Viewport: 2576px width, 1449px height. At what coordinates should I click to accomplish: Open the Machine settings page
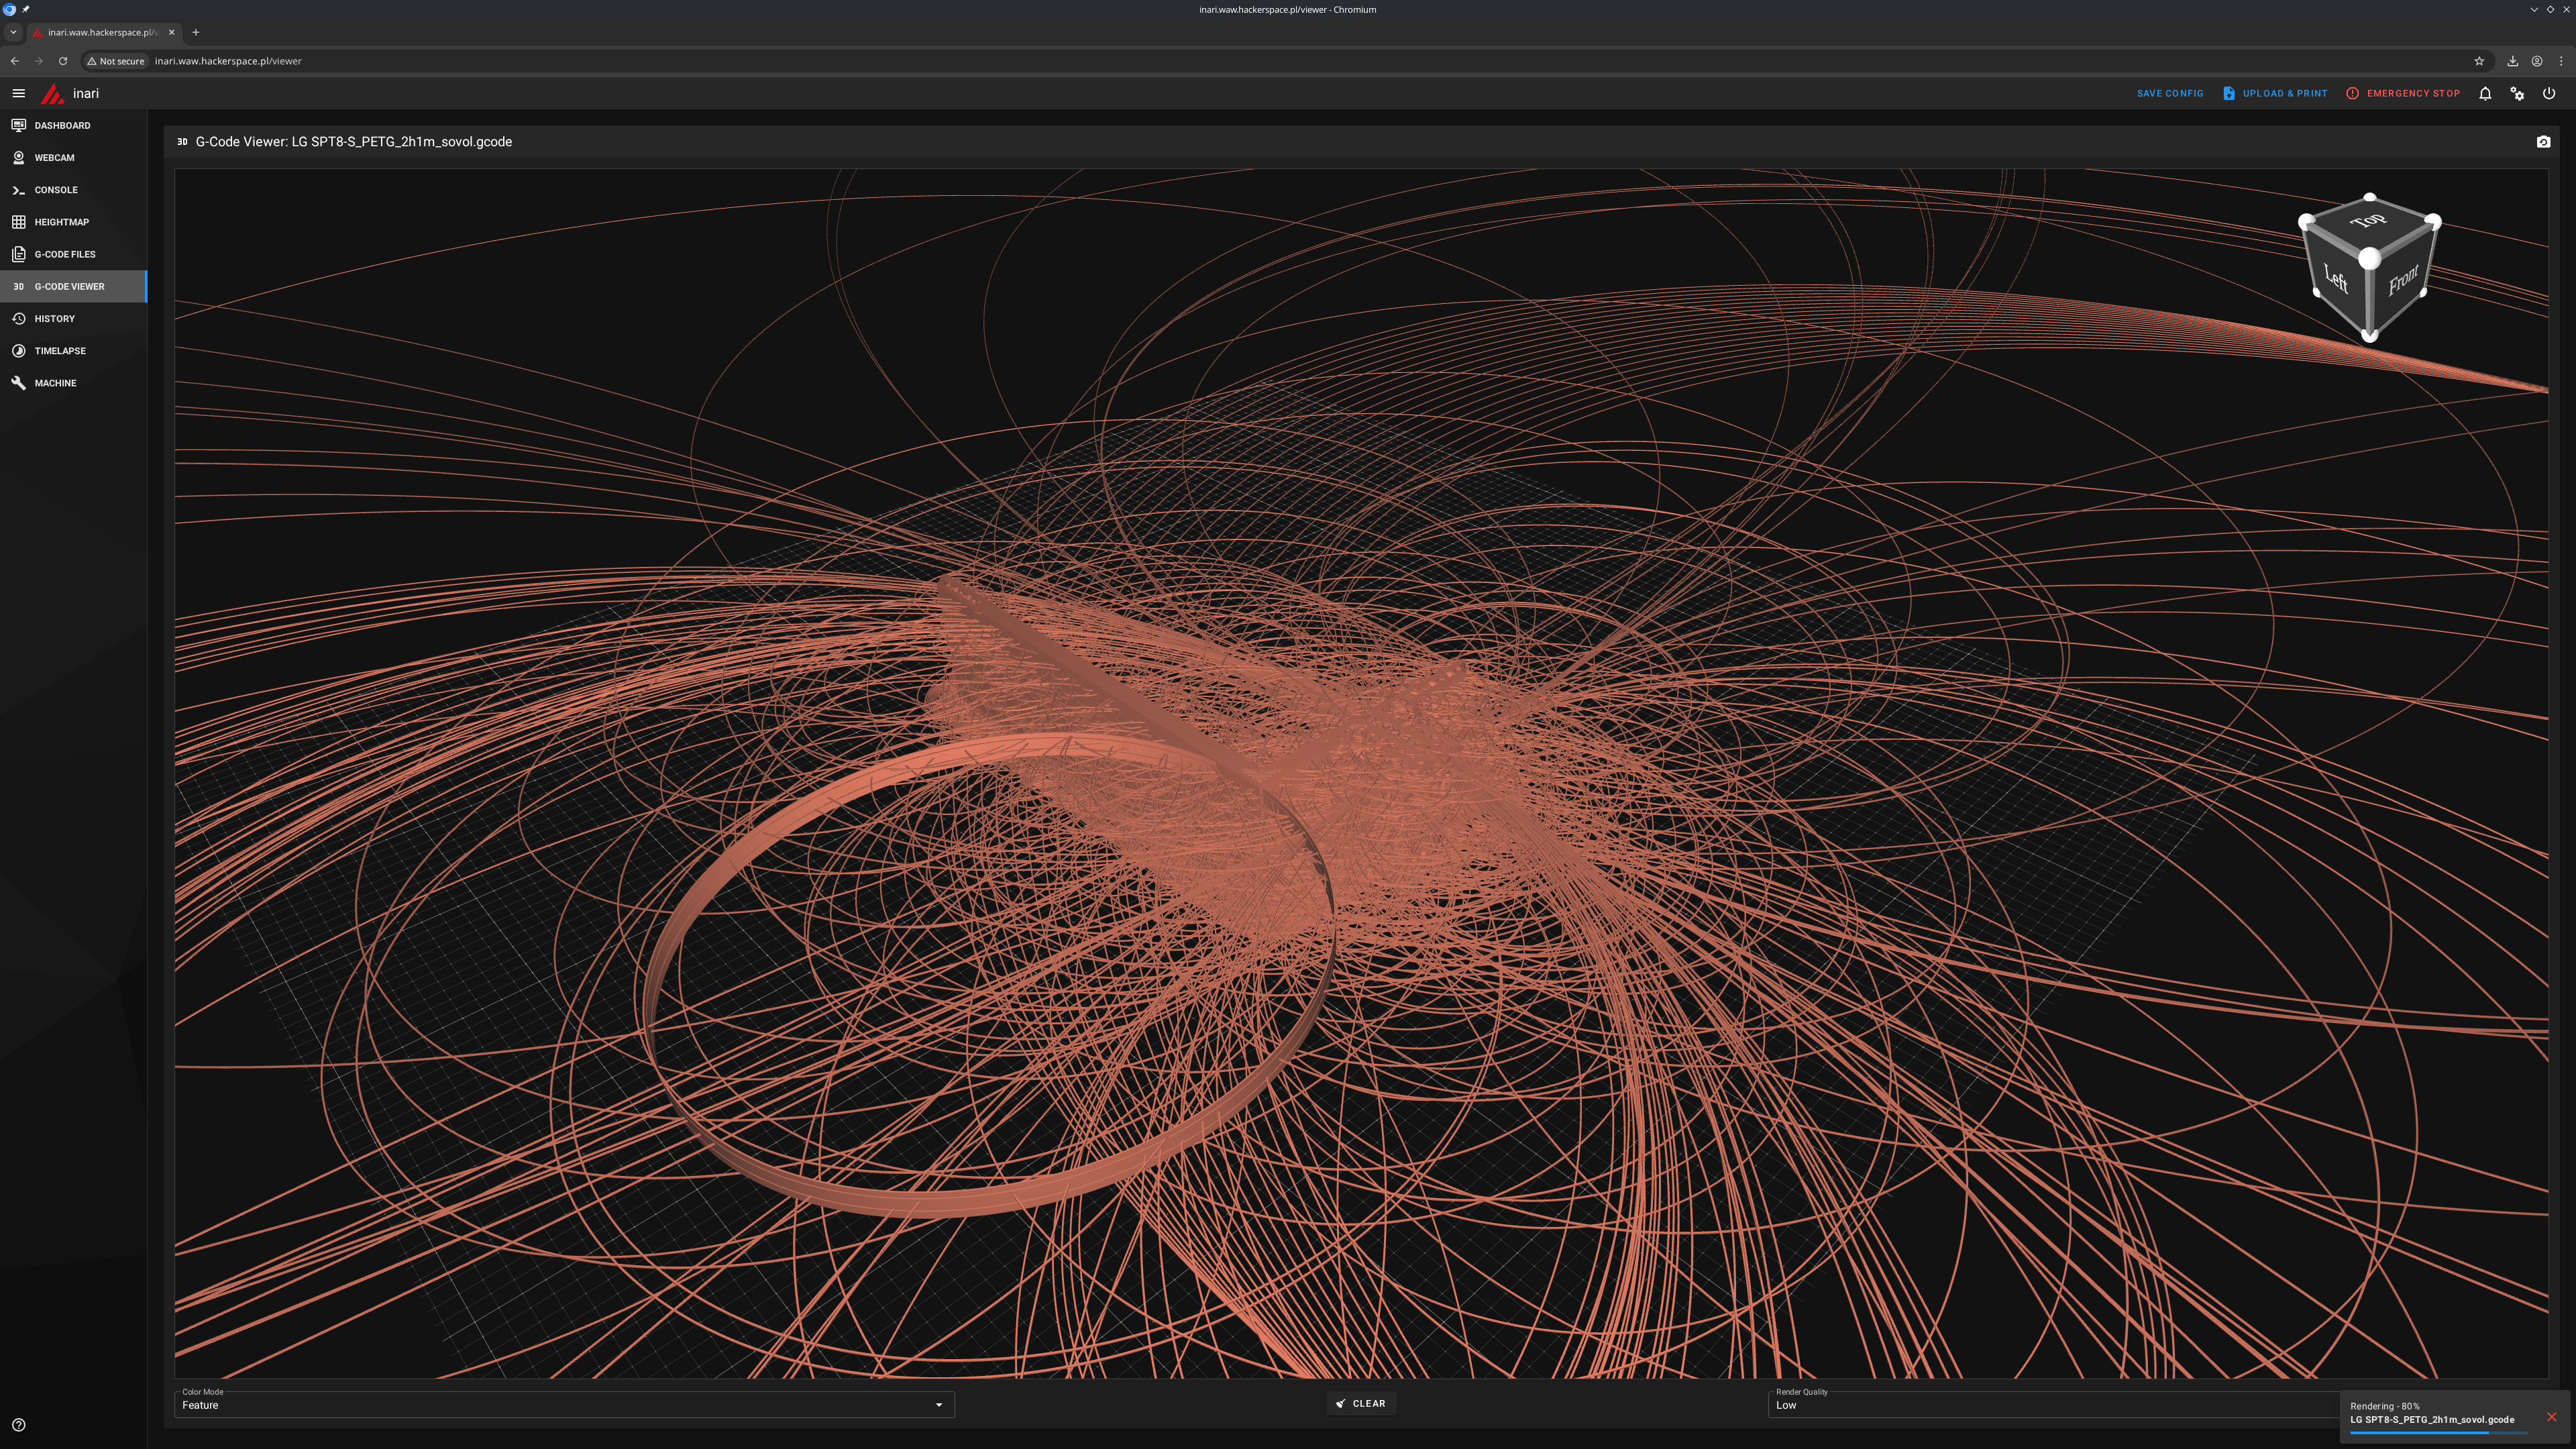pyautogui.click(x=74, y=383)
